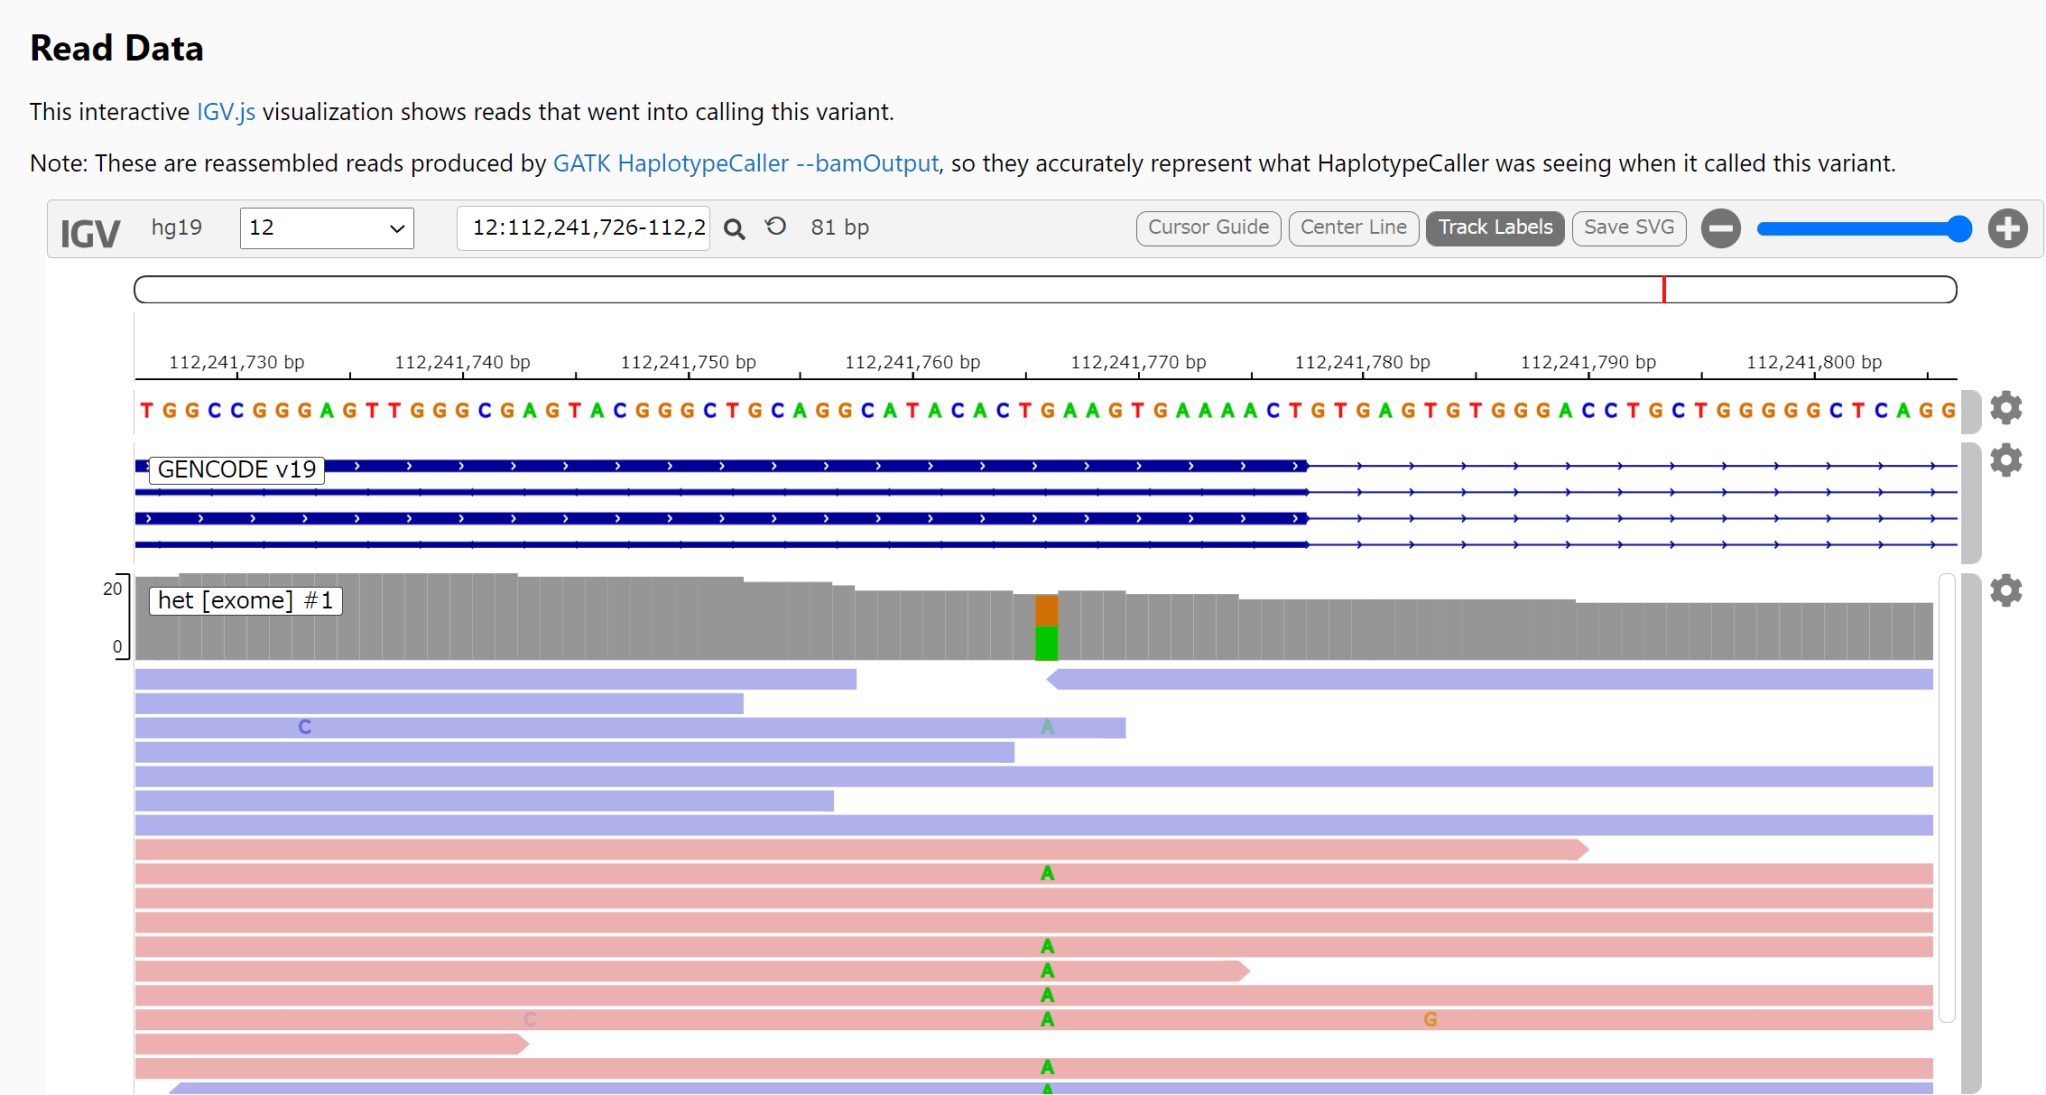Click the hg19 genome label
Screen dimensions: 2046x1095
(x=176, y=228)
